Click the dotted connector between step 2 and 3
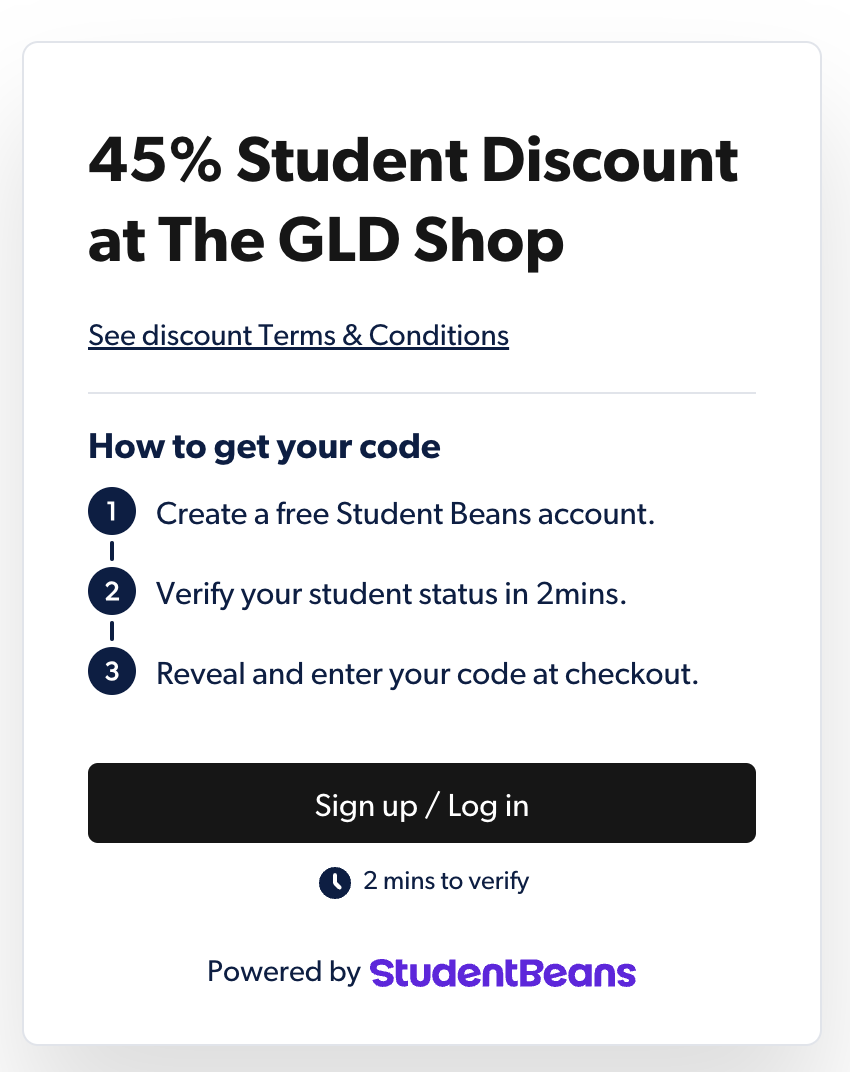 (x=111, y=631)
